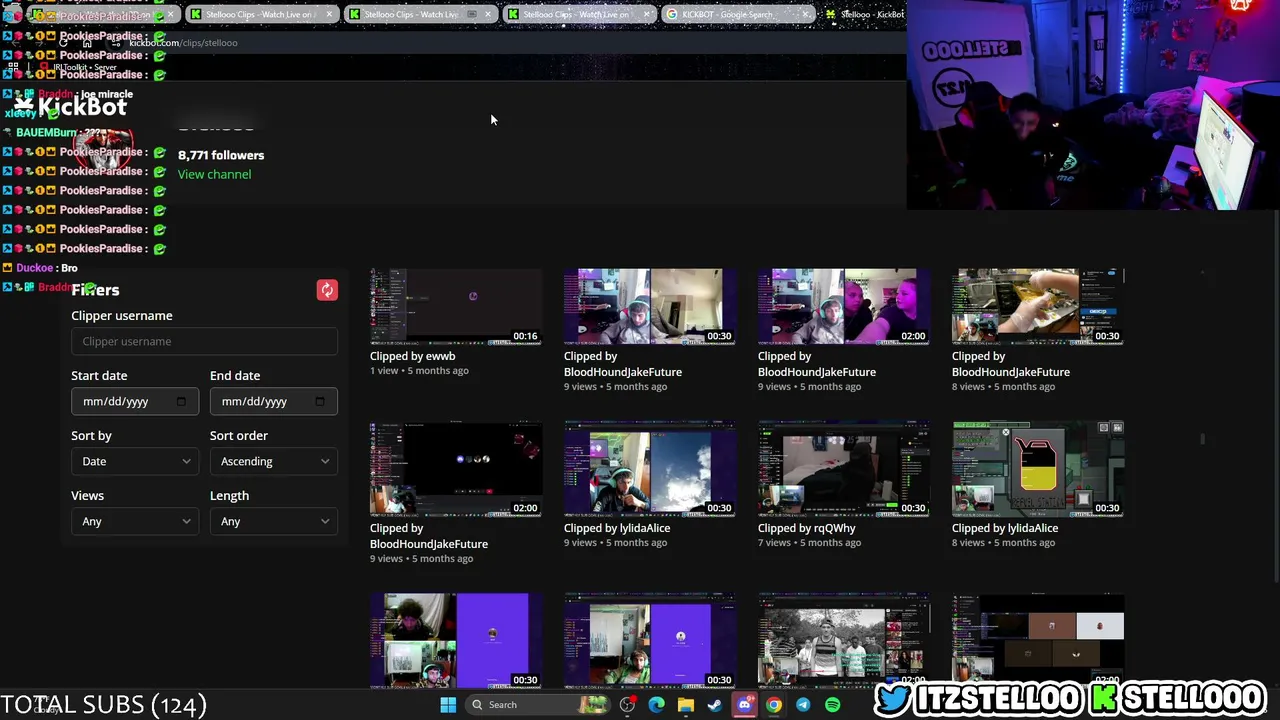Focus the Clipper username input field
This screenshot has height=720, width=1280.
coord(204,341)
